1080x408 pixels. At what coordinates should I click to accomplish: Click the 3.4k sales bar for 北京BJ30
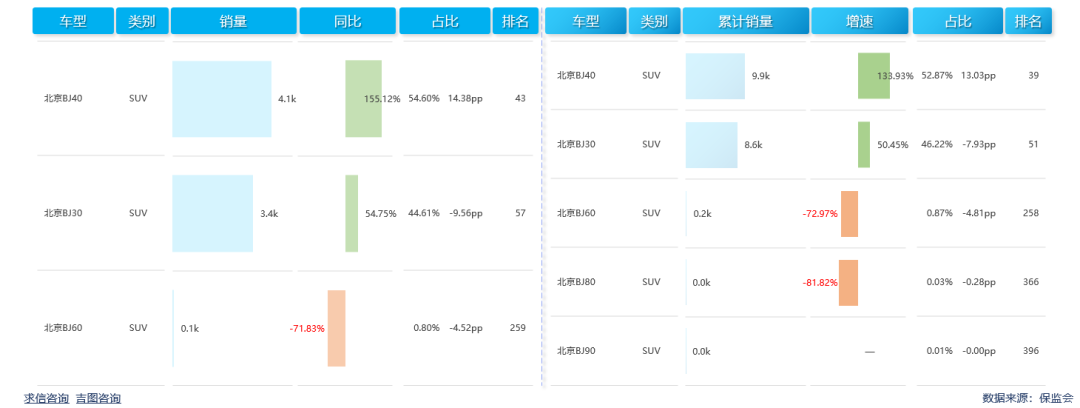click(x=213, y=214)
